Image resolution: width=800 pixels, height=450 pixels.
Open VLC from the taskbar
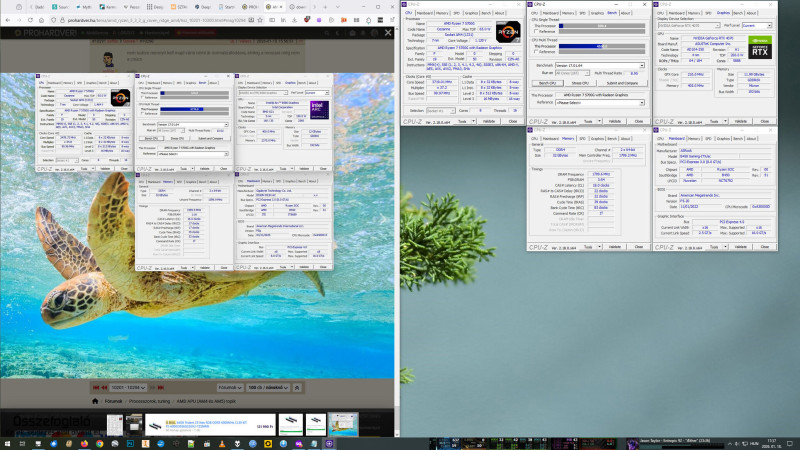tap(222, 444)
